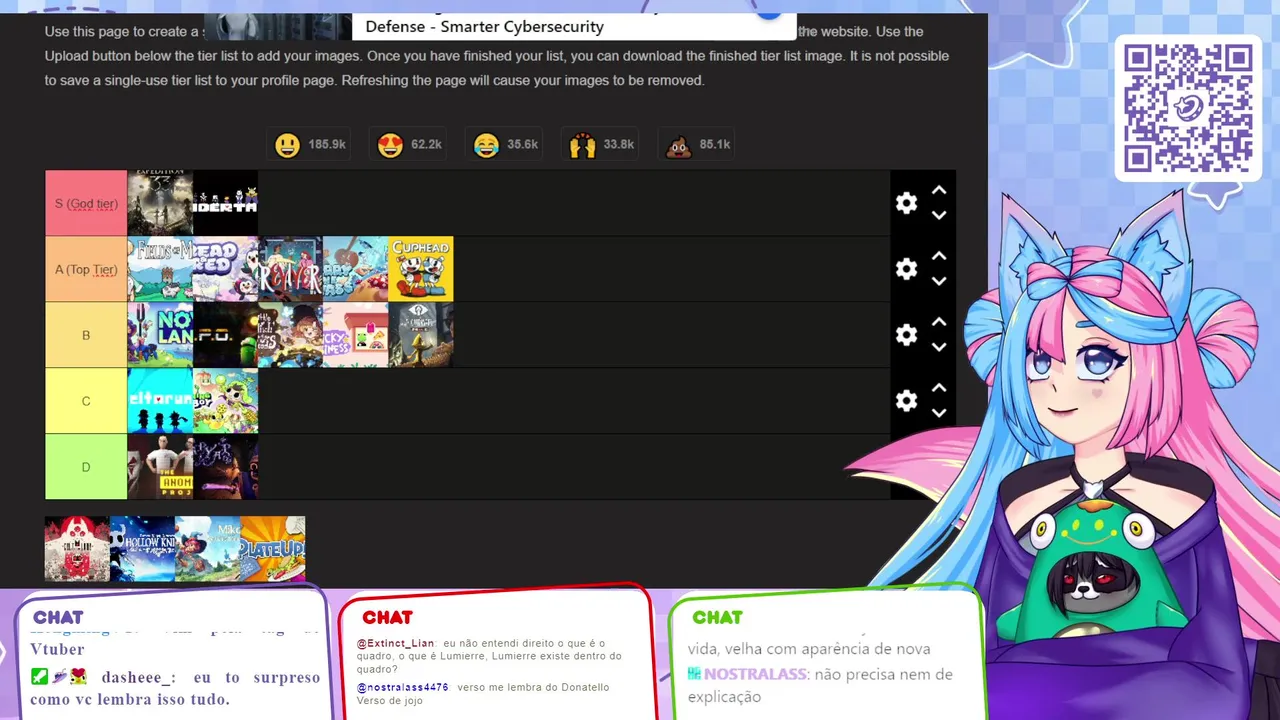The height and width of the screenshot is (720, 1280).
Task: Open settings gear for S (God tier) row
Action: coord(906,203)
